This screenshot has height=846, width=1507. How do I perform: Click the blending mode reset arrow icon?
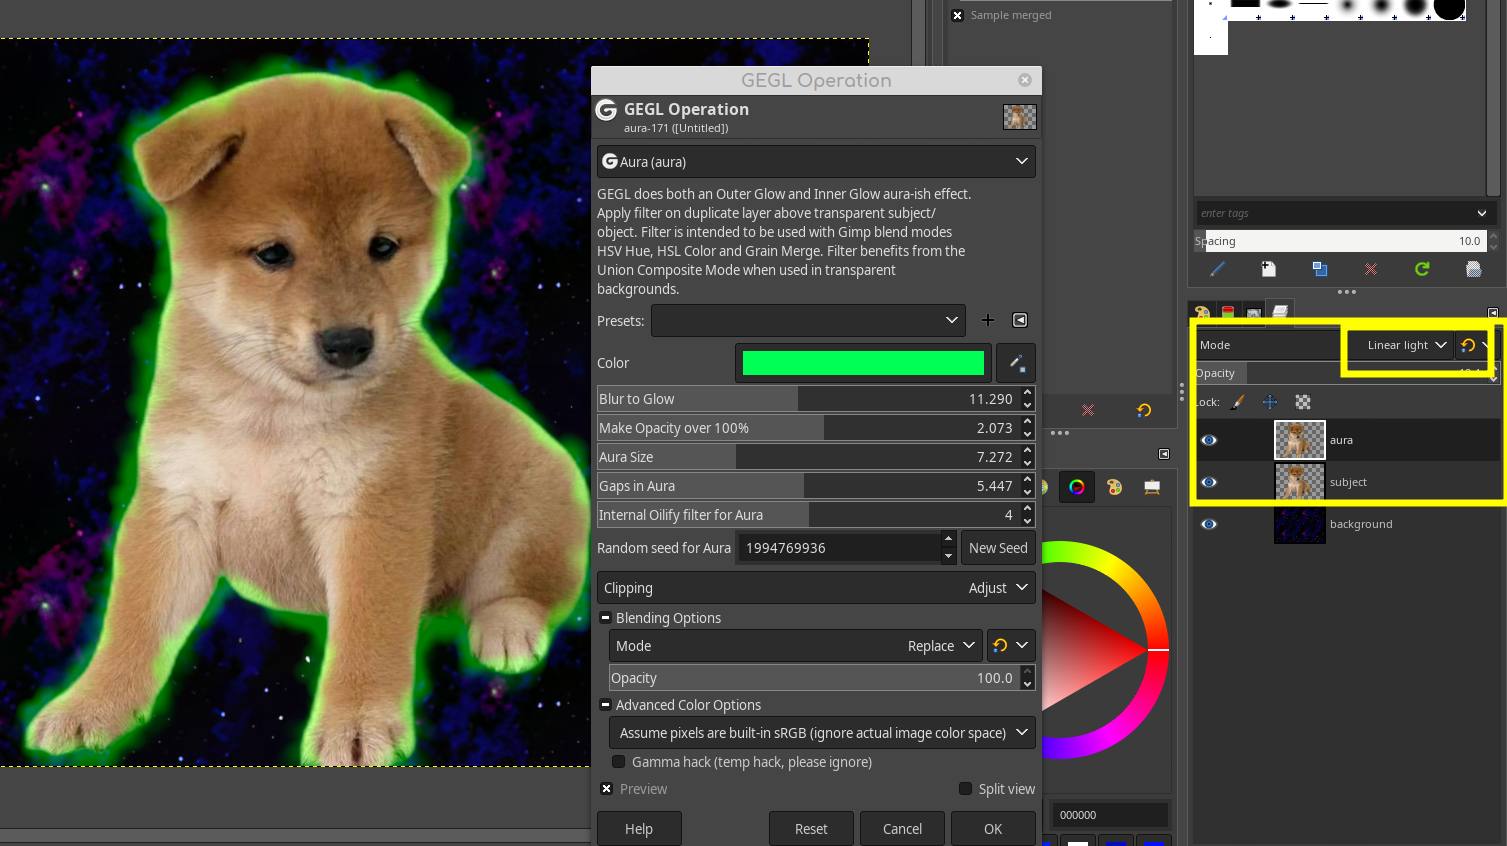(x=1000, y=646)
